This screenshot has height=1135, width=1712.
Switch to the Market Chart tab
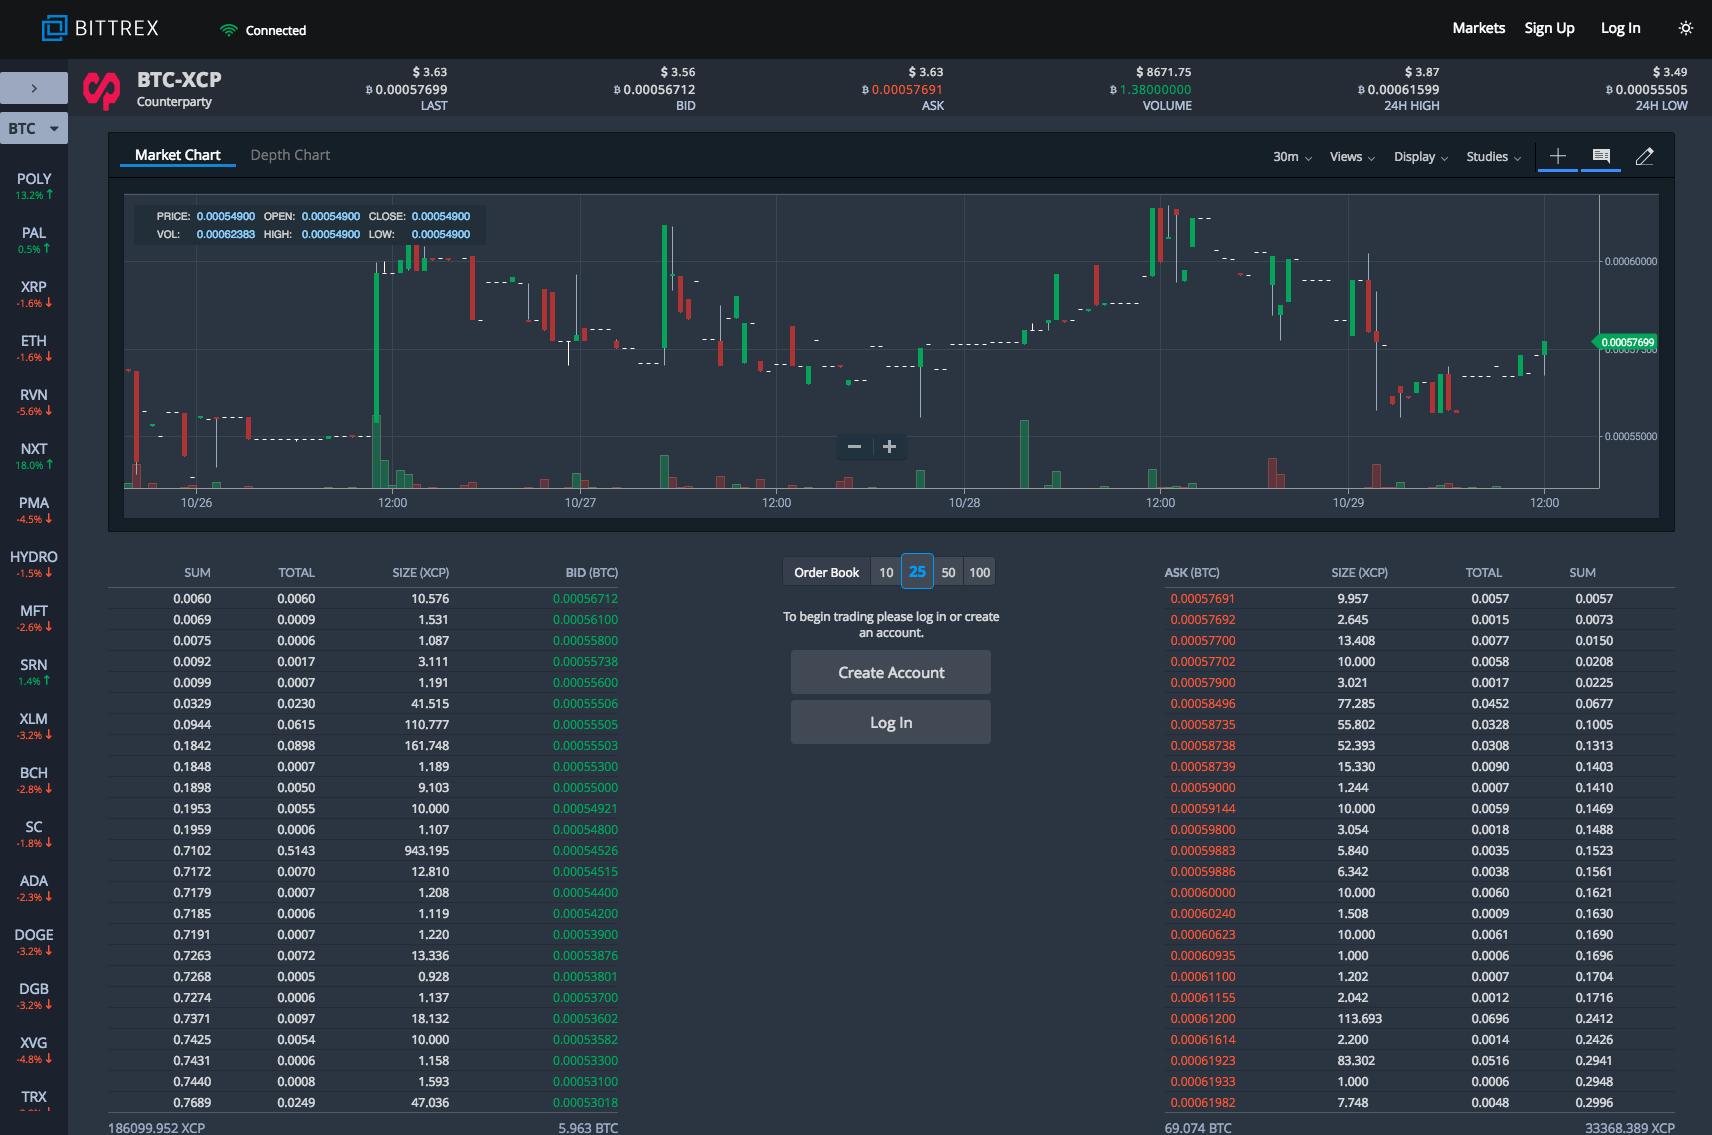(178, 155)
